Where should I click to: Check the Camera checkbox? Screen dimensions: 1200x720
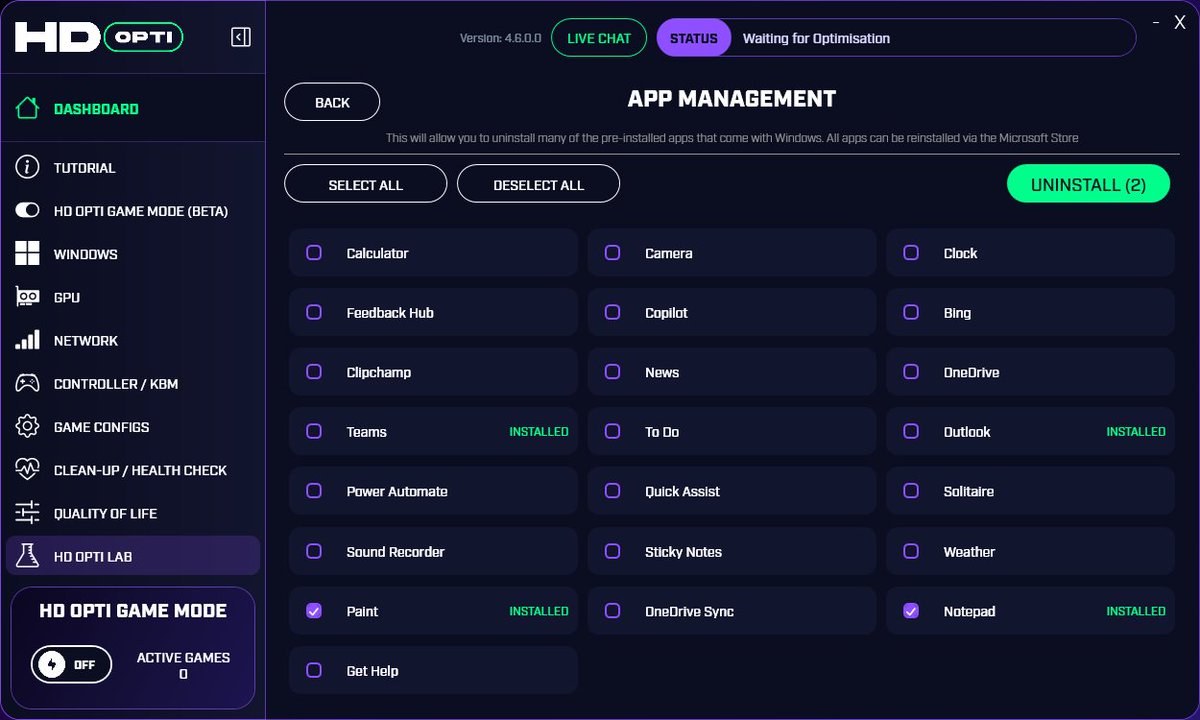pyautogui.click(x=613, y=253)
